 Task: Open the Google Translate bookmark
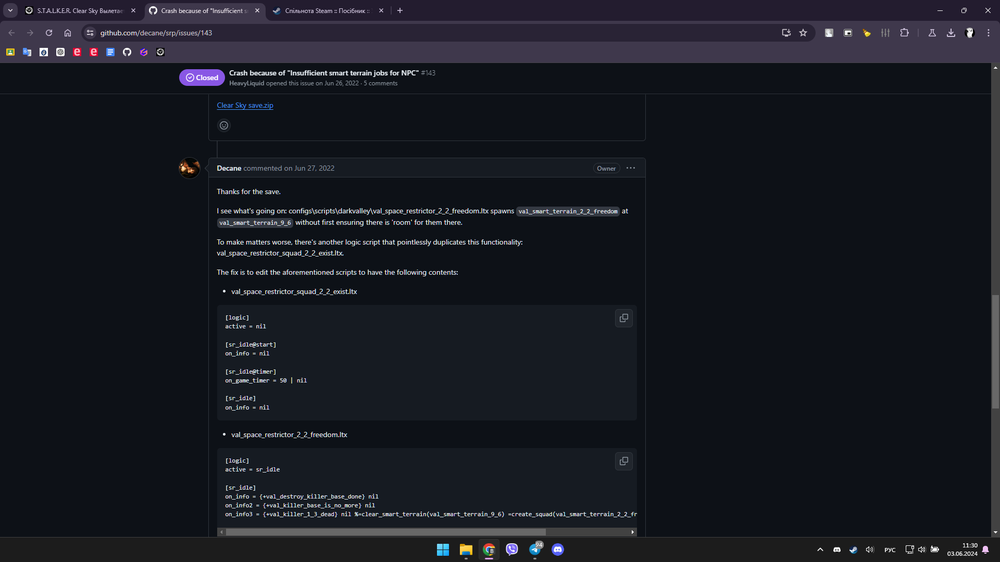tap(27, 52)
